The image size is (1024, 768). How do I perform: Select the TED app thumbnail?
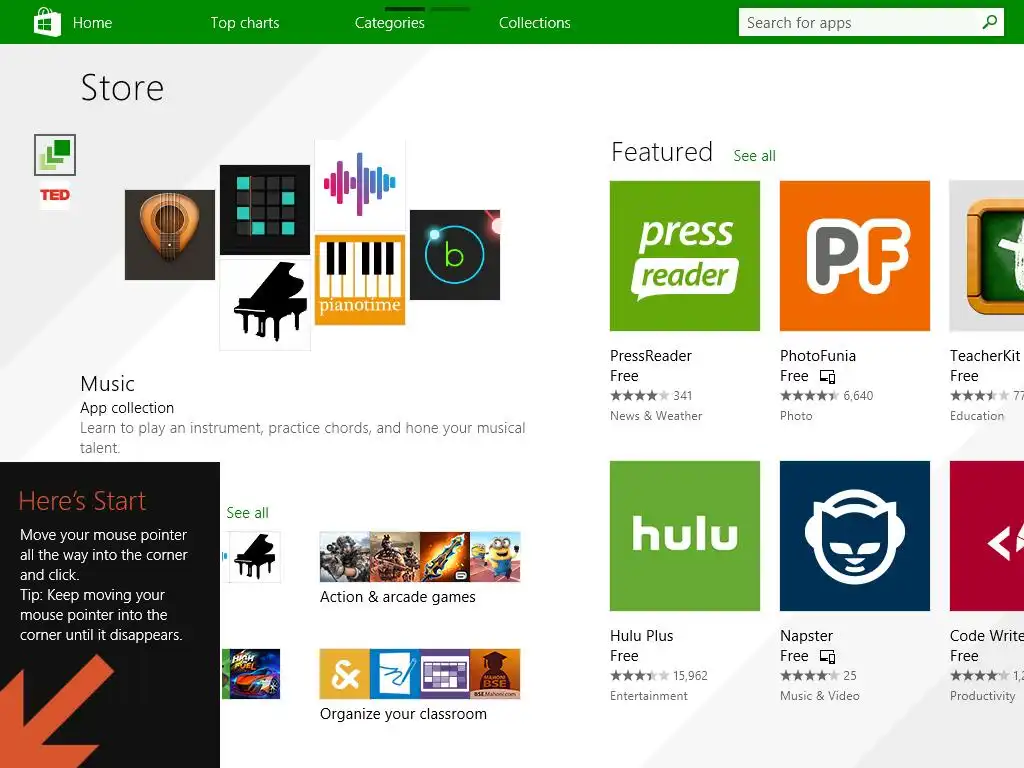tap(55, 195)
